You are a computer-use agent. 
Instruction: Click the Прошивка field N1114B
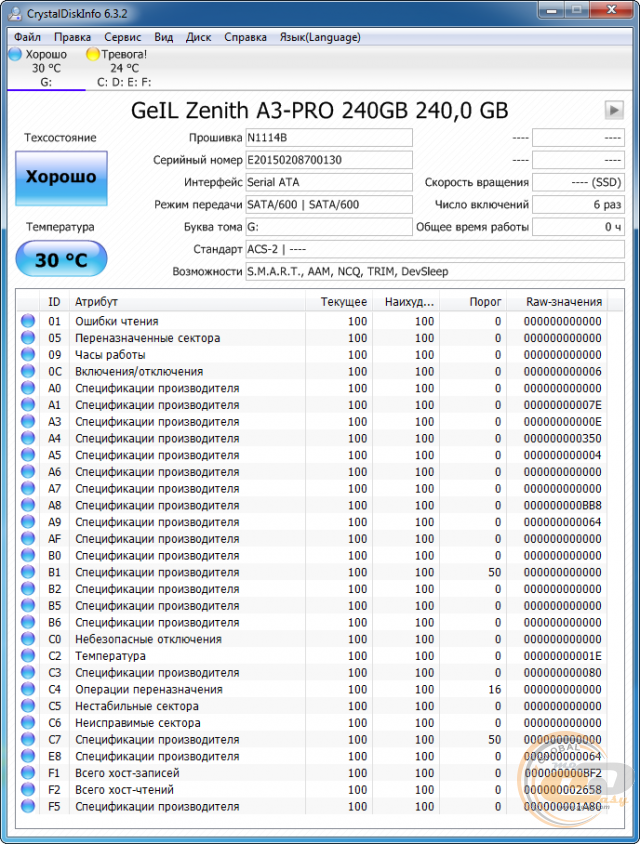pyautogui.click(x=329, y=138)
